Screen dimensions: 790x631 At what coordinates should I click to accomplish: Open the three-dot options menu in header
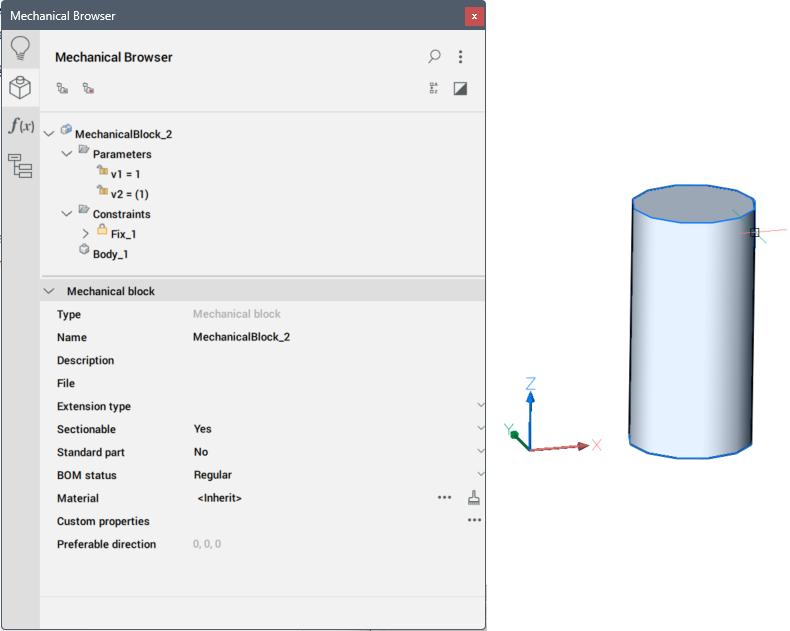[460, 57]
